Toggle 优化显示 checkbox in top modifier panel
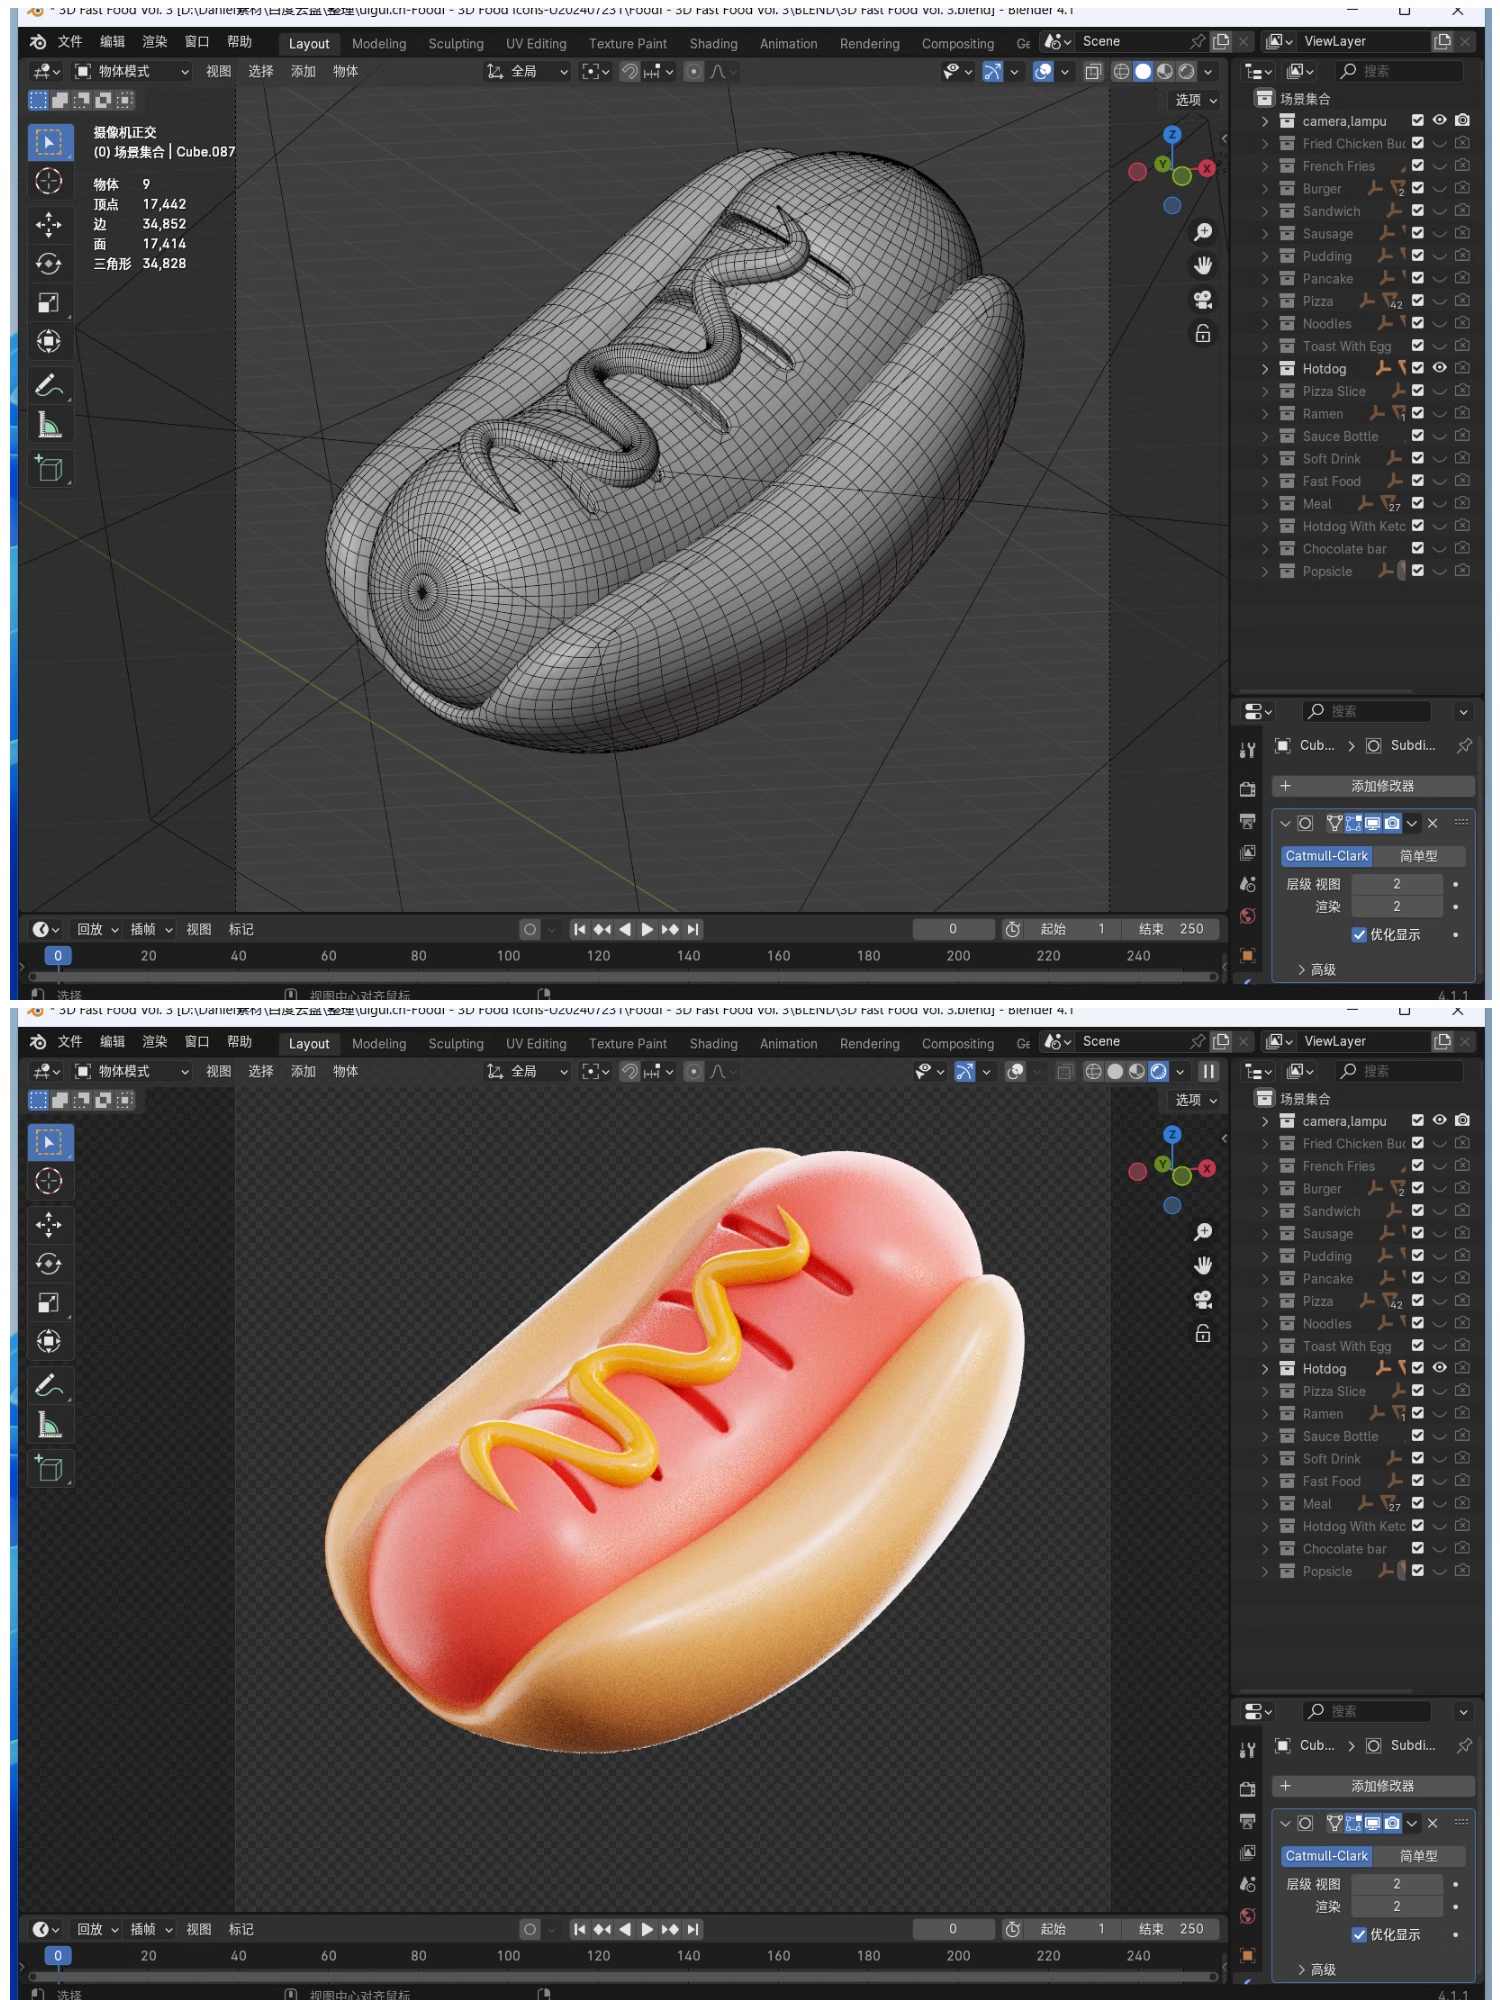 pos(1359,935)
